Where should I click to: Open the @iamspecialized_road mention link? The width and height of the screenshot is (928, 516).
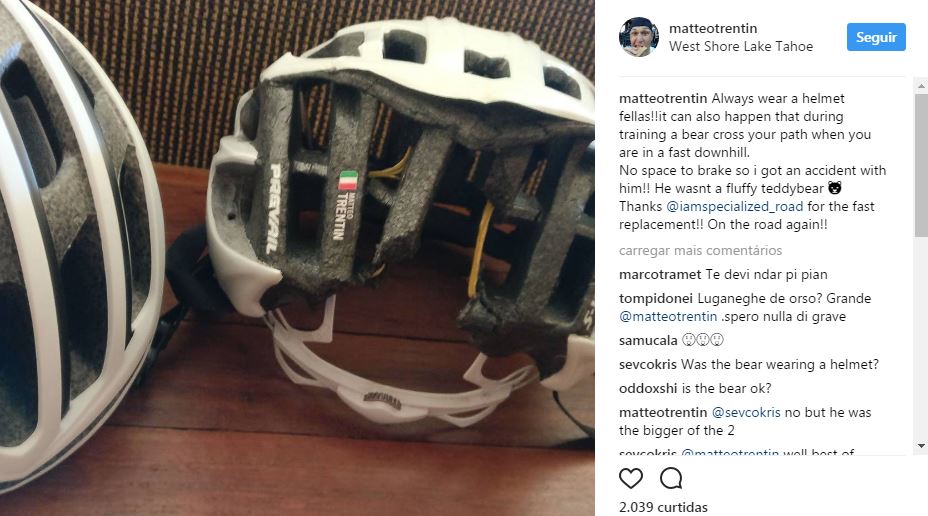pyautogui.click(x=734, y=207)
